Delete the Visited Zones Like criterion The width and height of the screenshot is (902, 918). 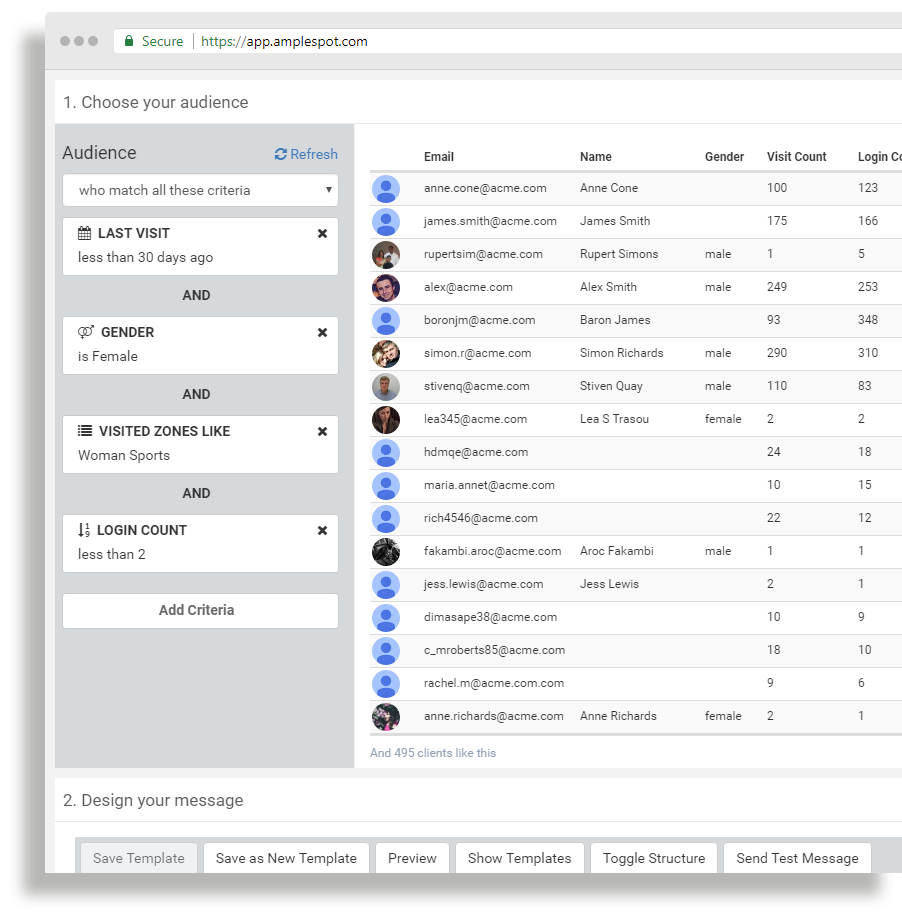(x=322, y=431)
